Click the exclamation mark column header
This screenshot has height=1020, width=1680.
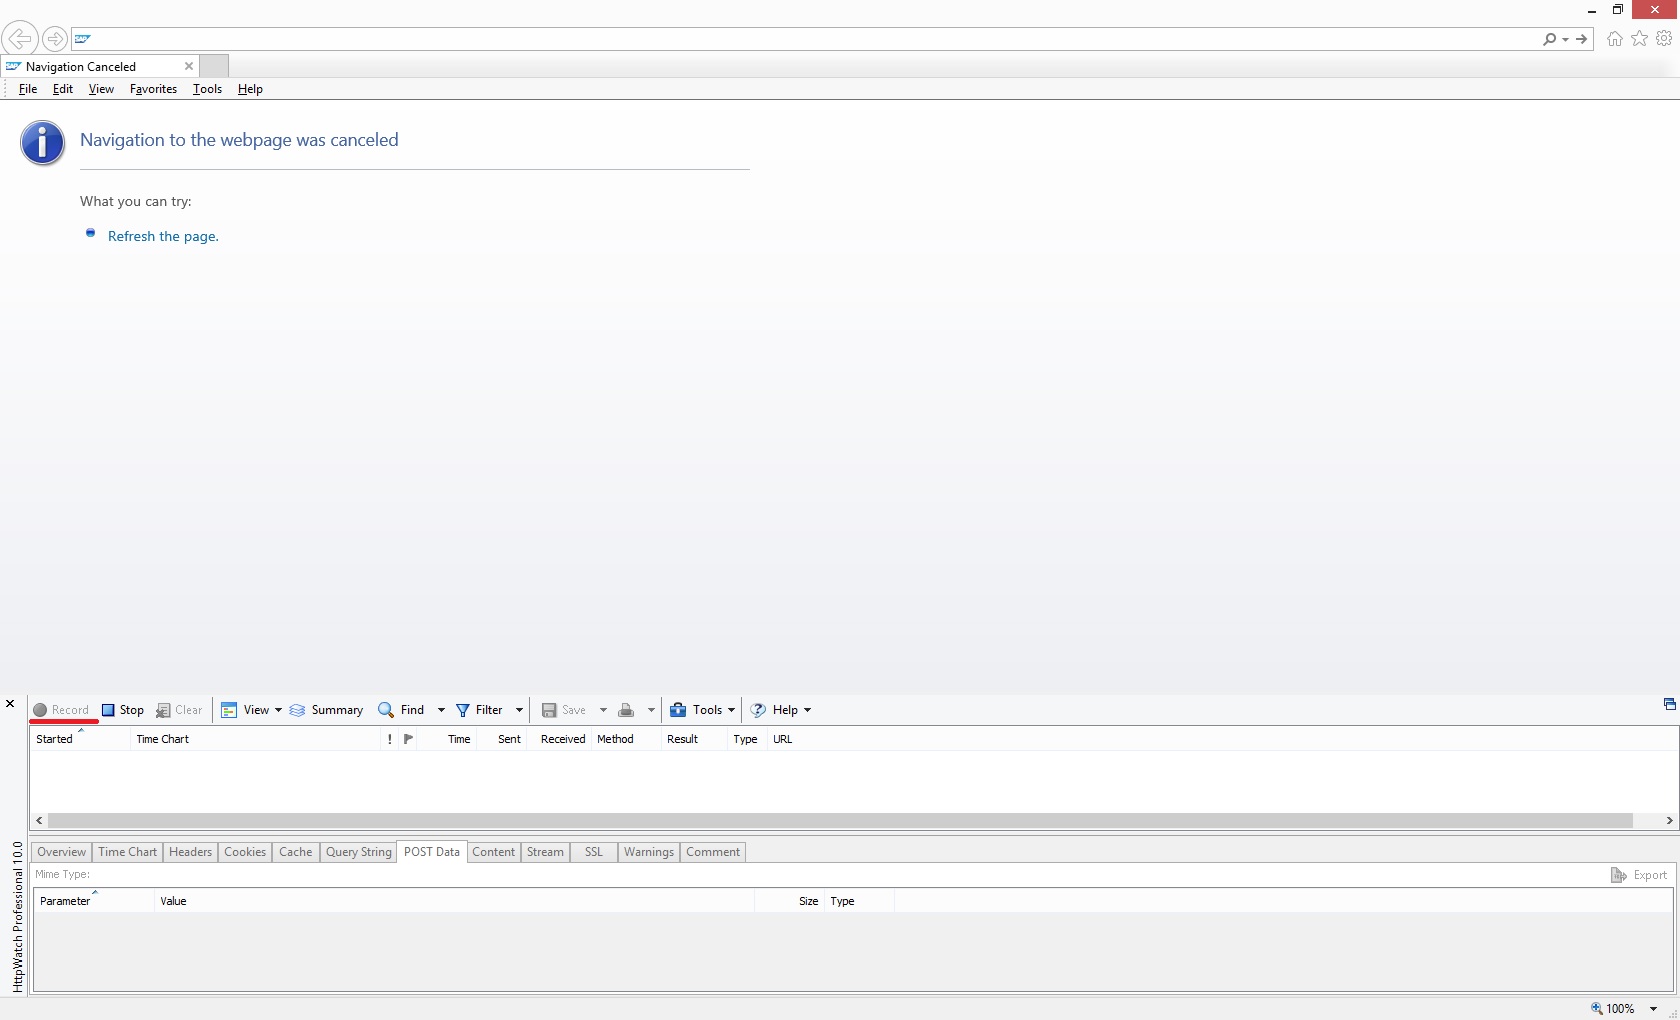click(x=390, y=739)
